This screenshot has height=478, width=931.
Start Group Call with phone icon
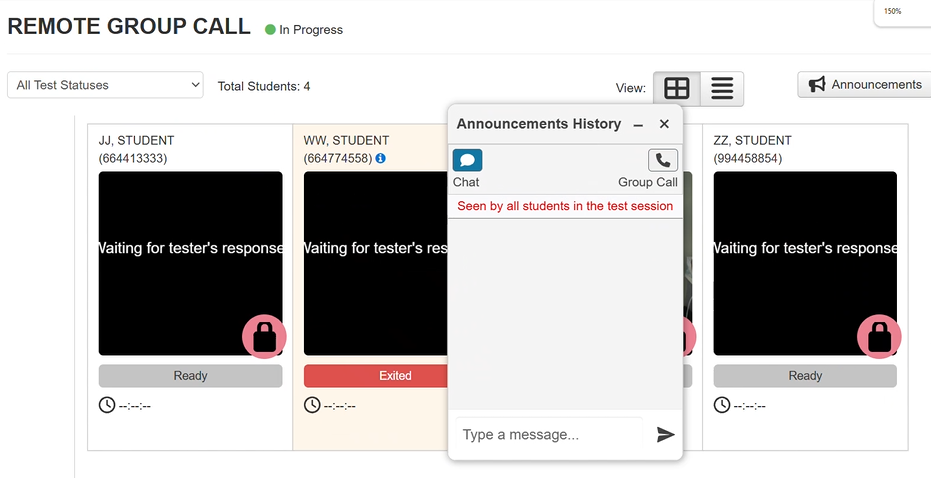pos(663,160)
